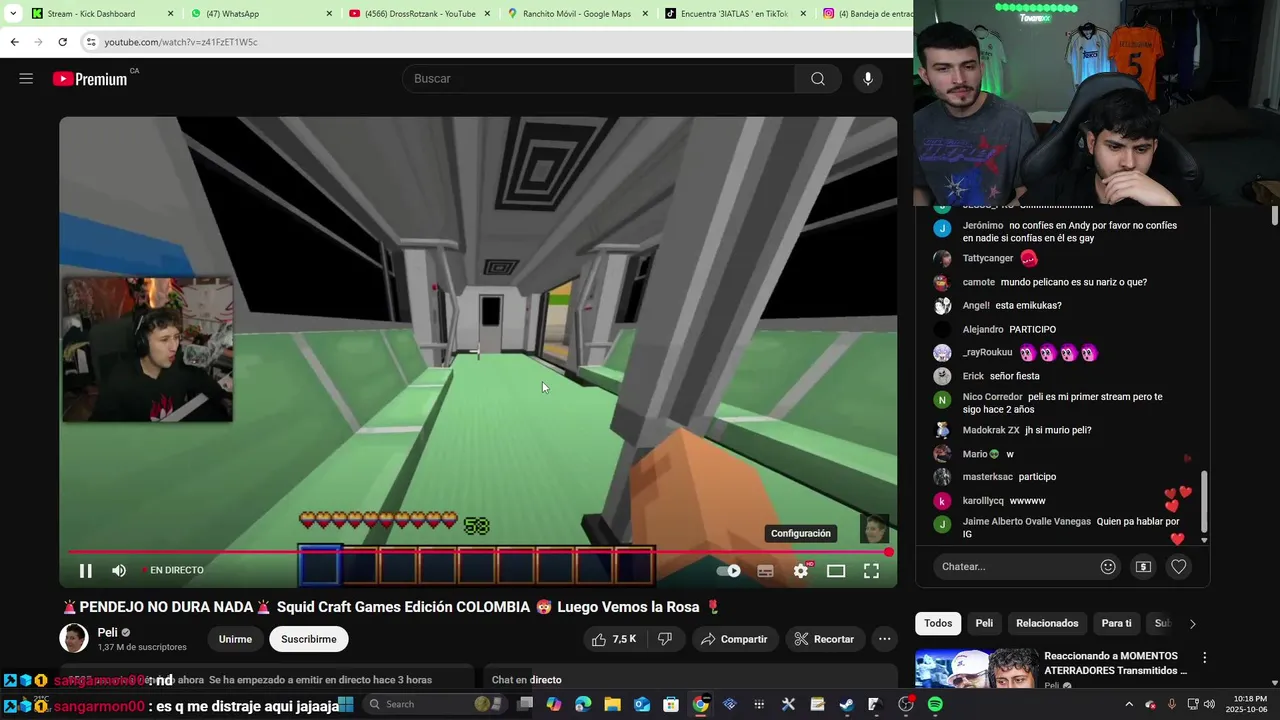Toggle subtitles in the player

tap(766, 571)
